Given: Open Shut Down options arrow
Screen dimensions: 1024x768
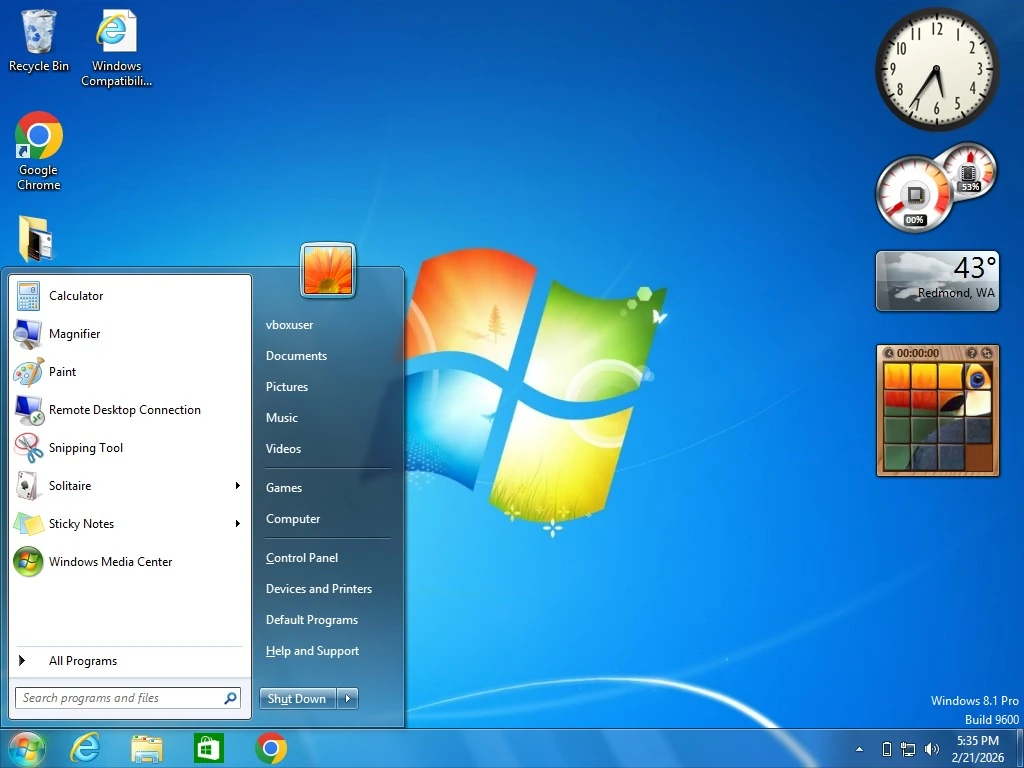Looking at the screenshot, I should point(348,699).
